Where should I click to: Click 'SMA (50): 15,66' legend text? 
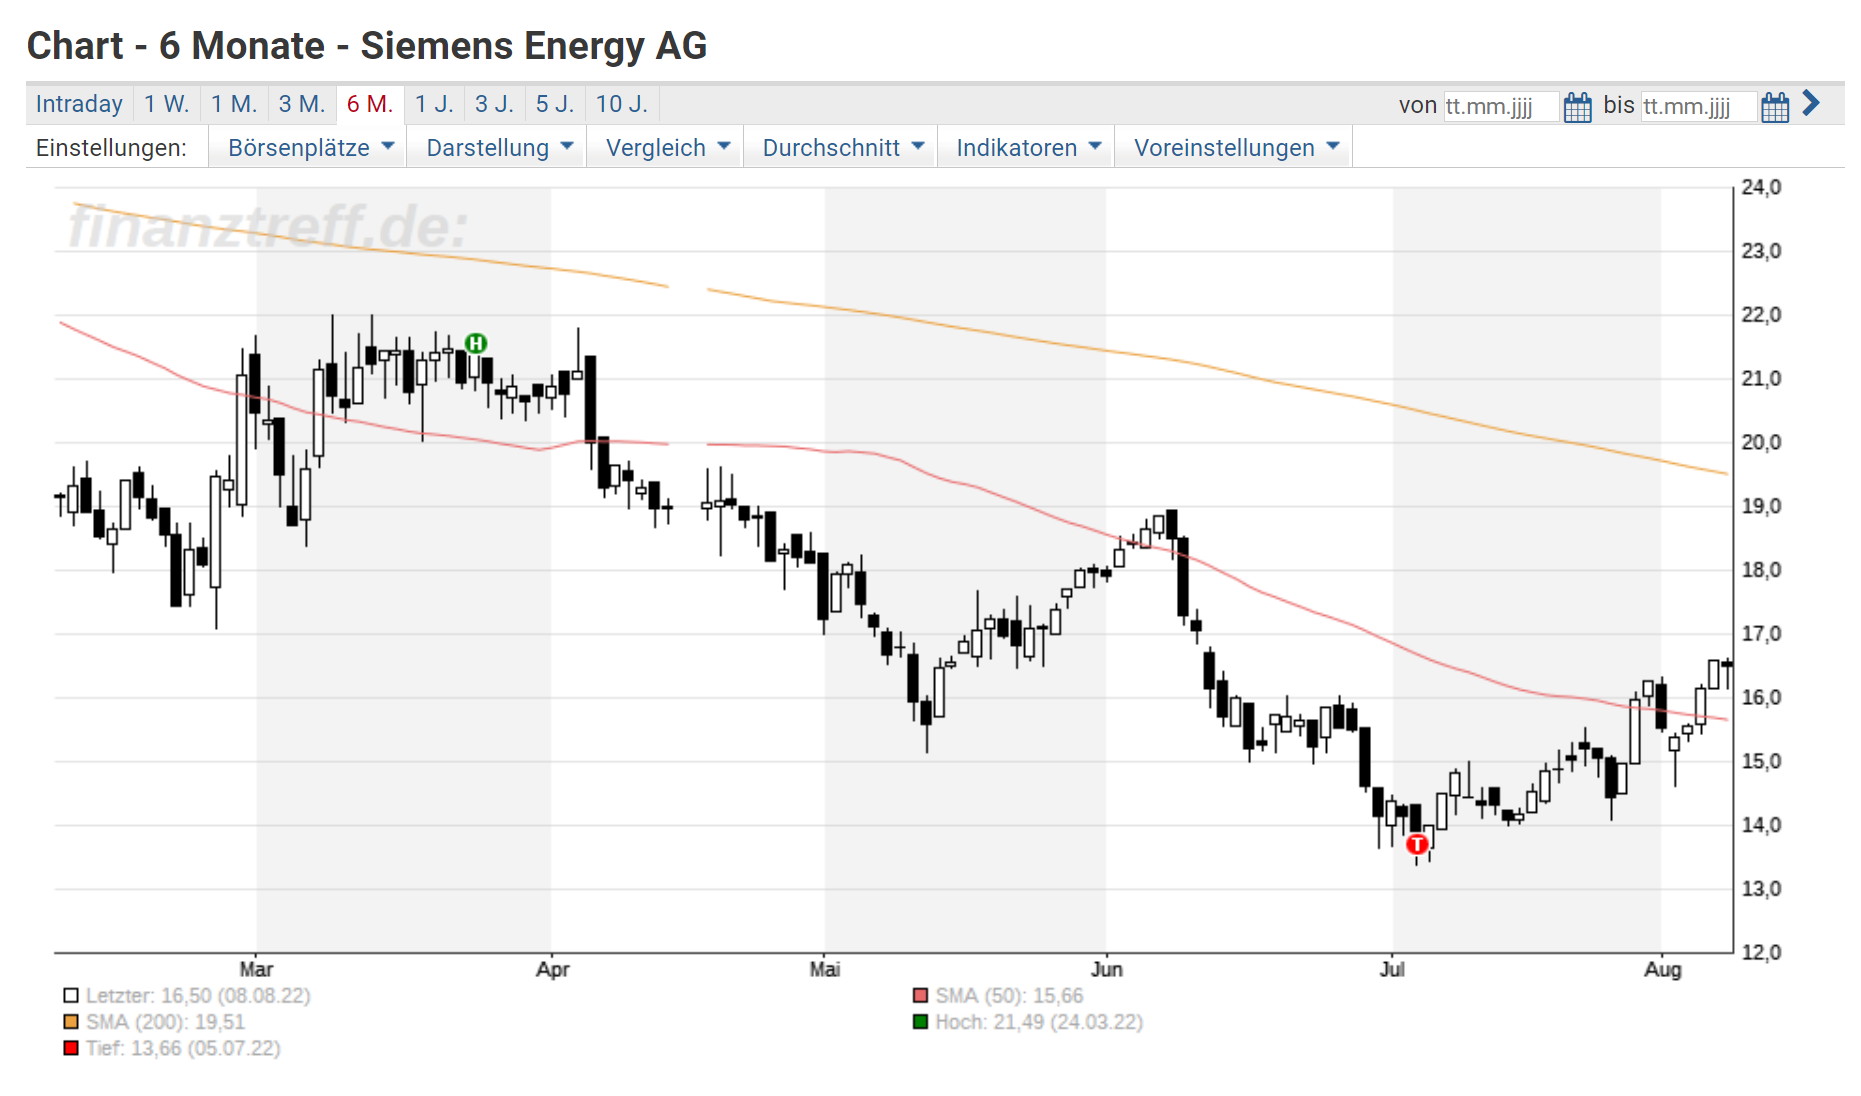1009,995
